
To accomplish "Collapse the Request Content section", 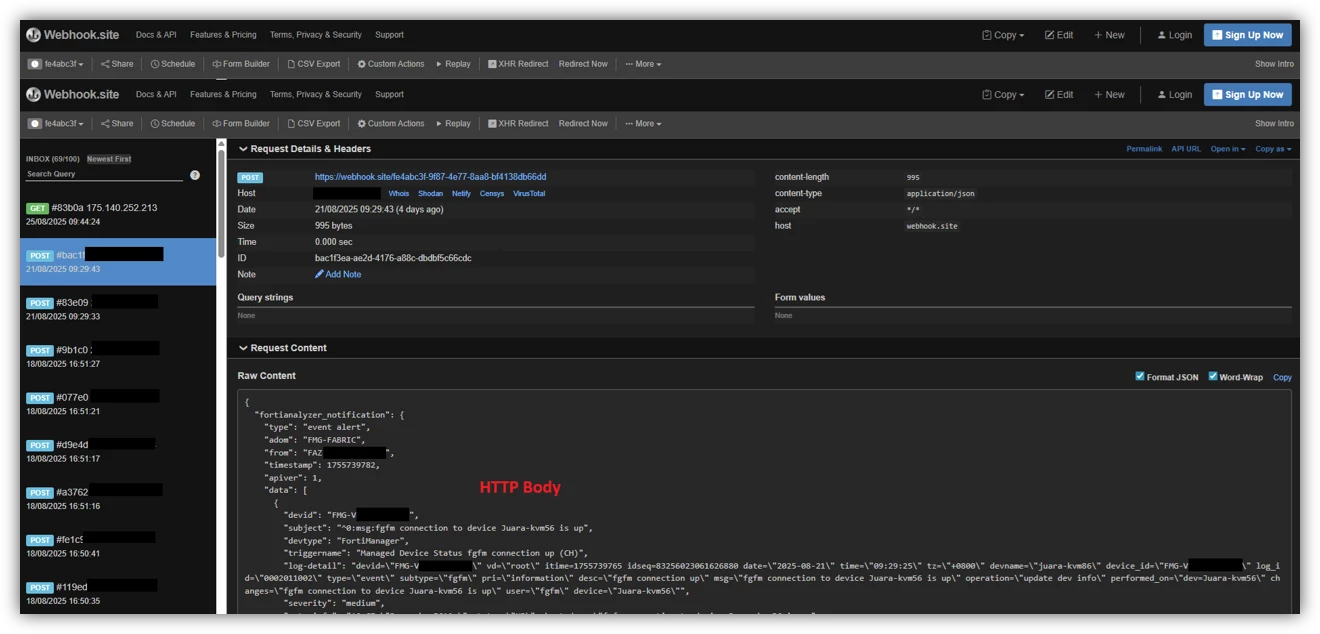I will click(x=282, y=348).
